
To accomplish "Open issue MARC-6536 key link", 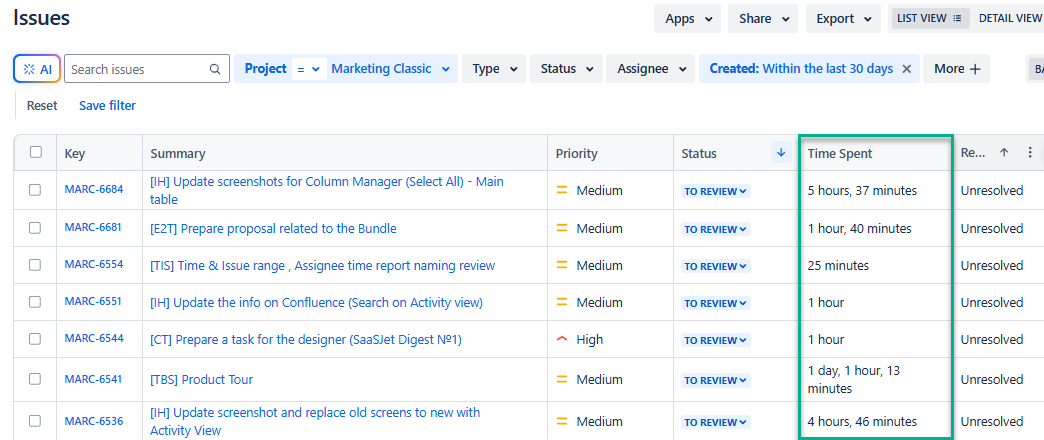I will pyautogui.click(x=94, y=420).
